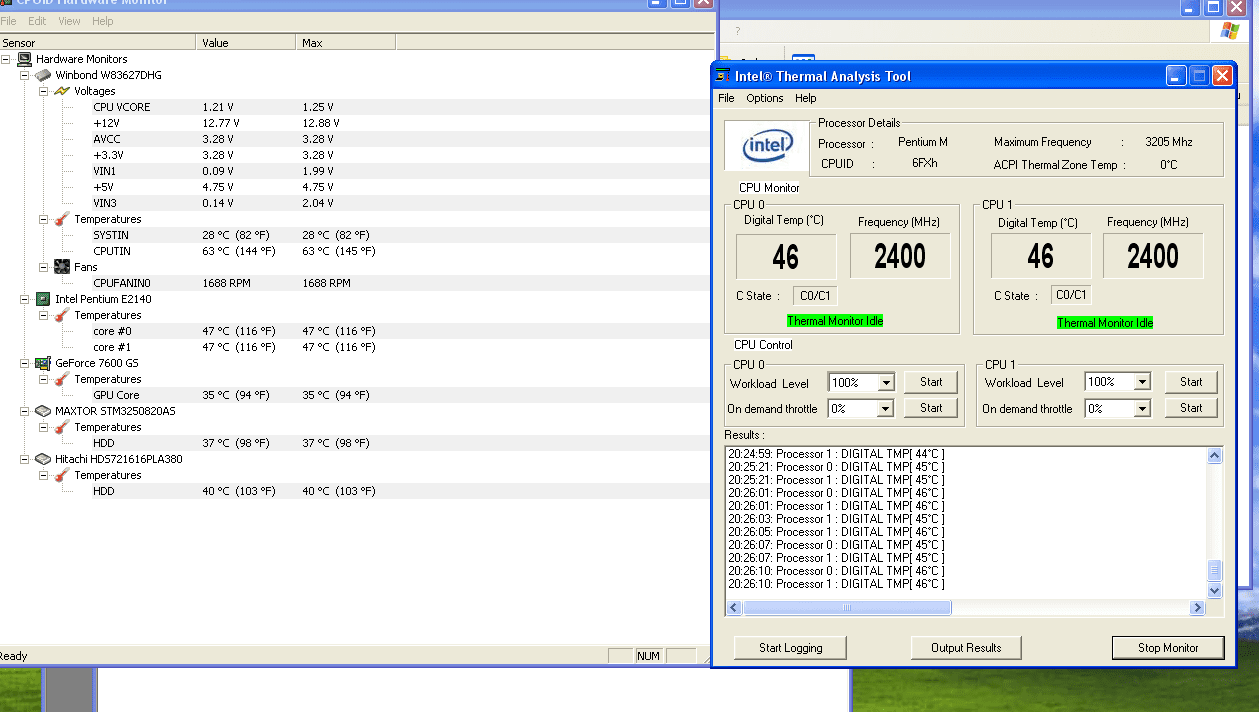Click the Results scroll up arrow
Viewport: 1259px width, 712px height.
[1215, 456]
